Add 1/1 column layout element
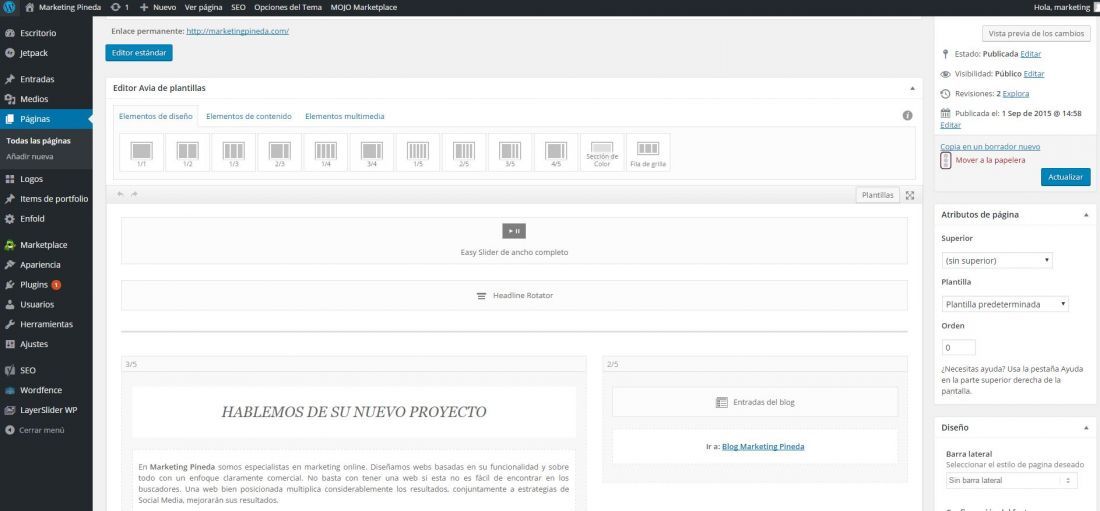 click(142, 152)
